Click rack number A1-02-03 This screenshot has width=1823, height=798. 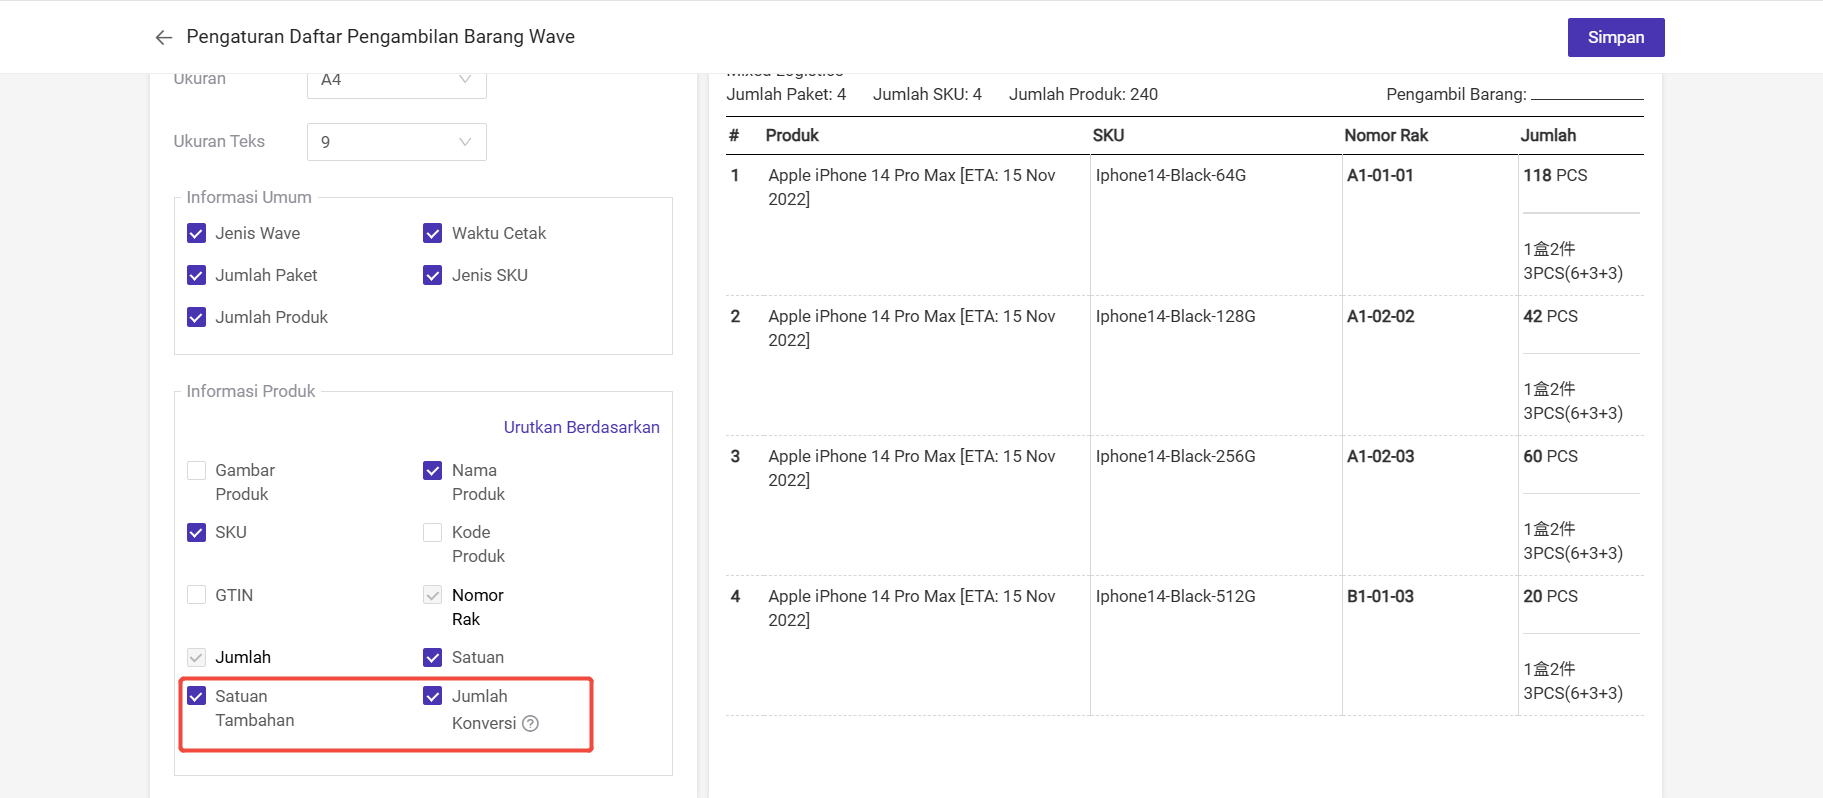pos(1381,456)
